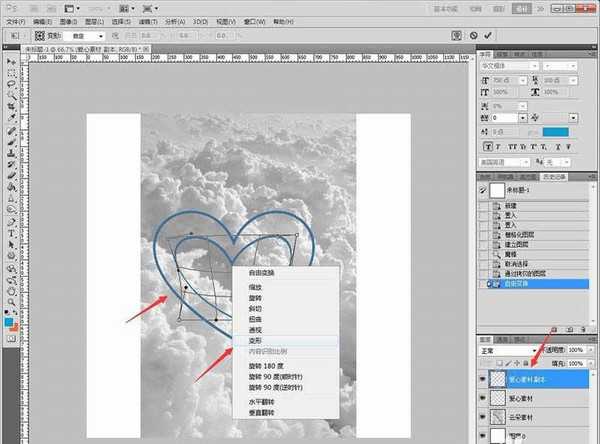Select the Move tool in the toolbox
This screenshot has height=444, width=600.
(x=9, y=61)
